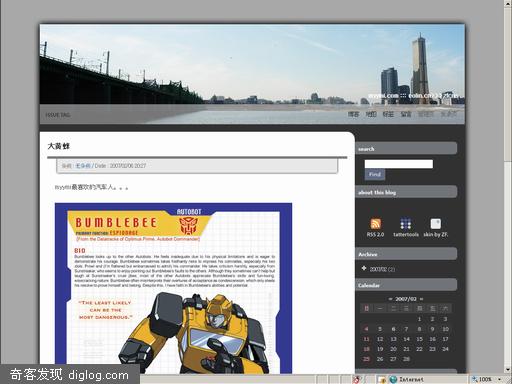Open the fifth header navigation item
512x384 pixels.
pos(426,114)
